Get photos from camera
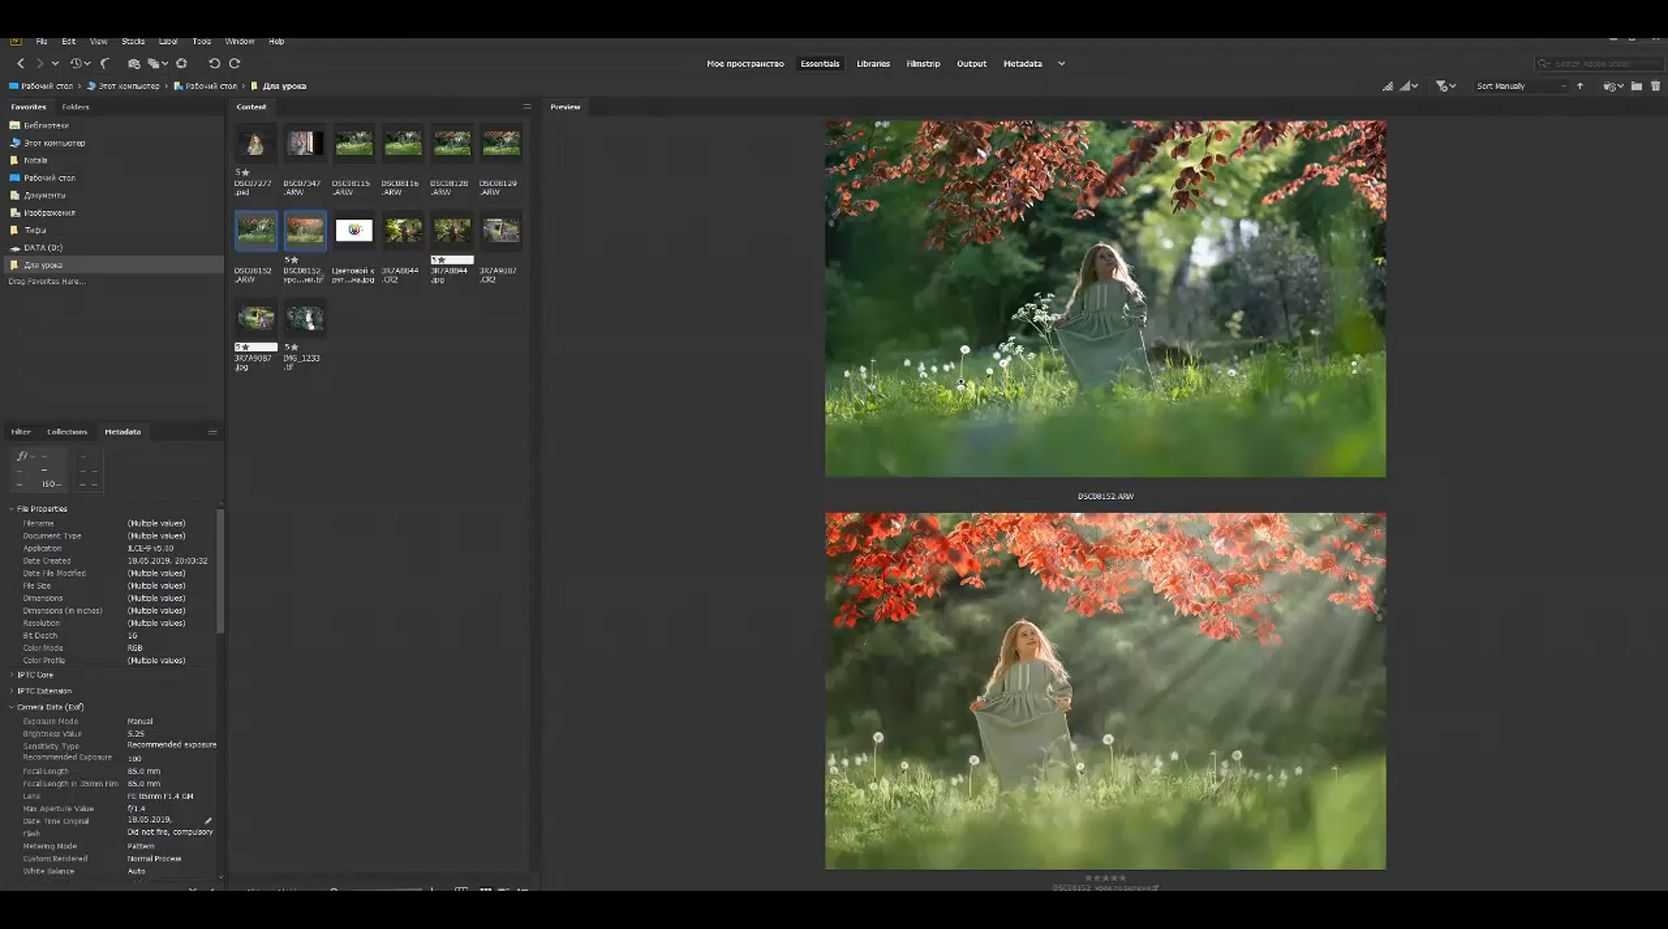Image resolution: width=1668 pixels, height=929 pixels. coord(134,63)
